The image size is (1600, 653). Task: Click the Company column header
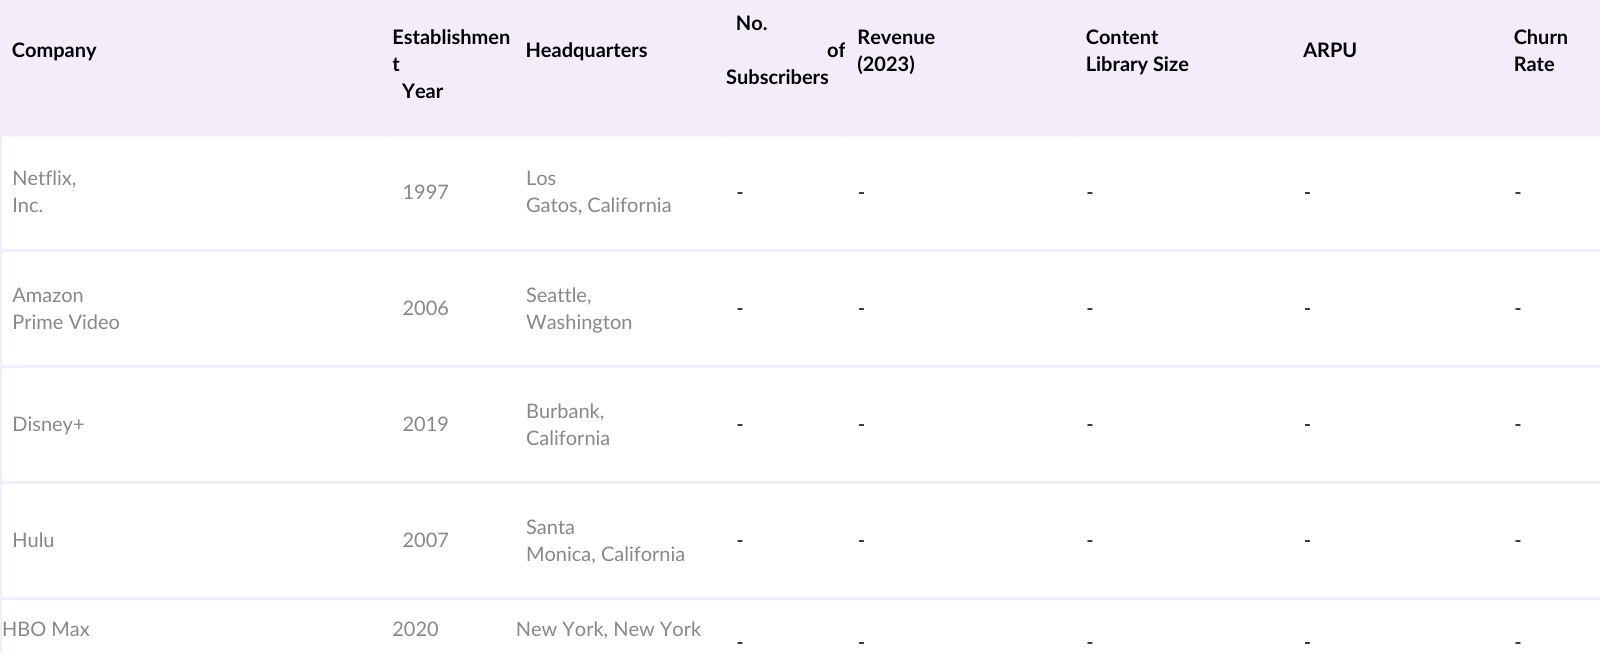pyautogui.click(x=54, y=50)
